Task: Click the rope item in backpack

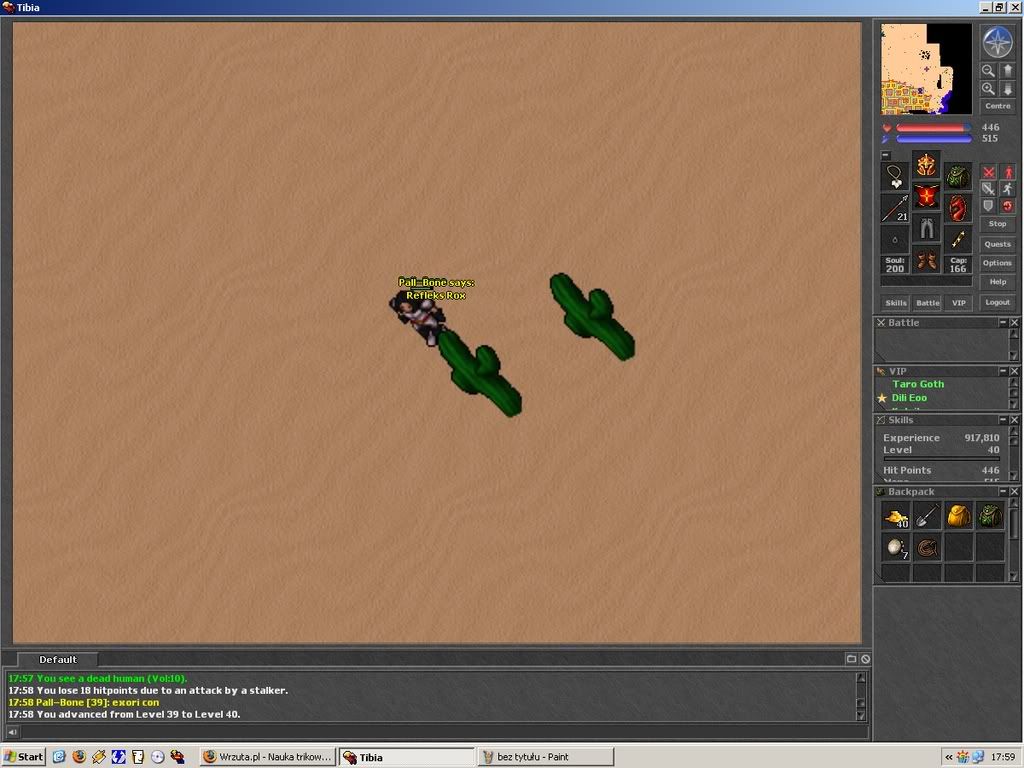Action: (927, 548)
